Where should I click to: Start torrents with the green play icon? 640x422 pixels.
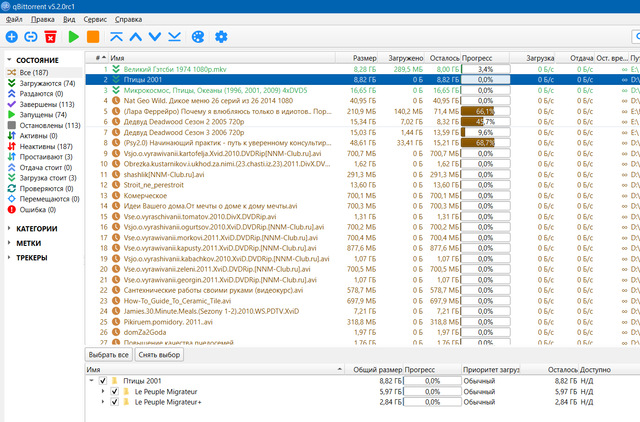[74, 37]
